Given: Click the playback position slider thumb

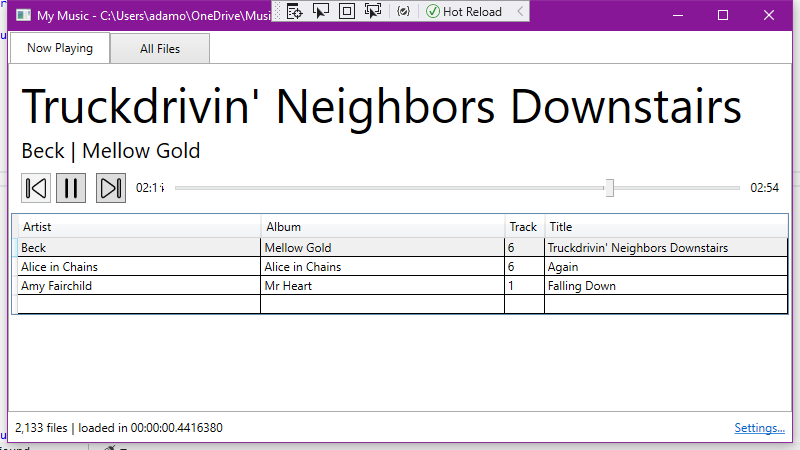Looking at the screenshot, I should (x=609, y=188).
